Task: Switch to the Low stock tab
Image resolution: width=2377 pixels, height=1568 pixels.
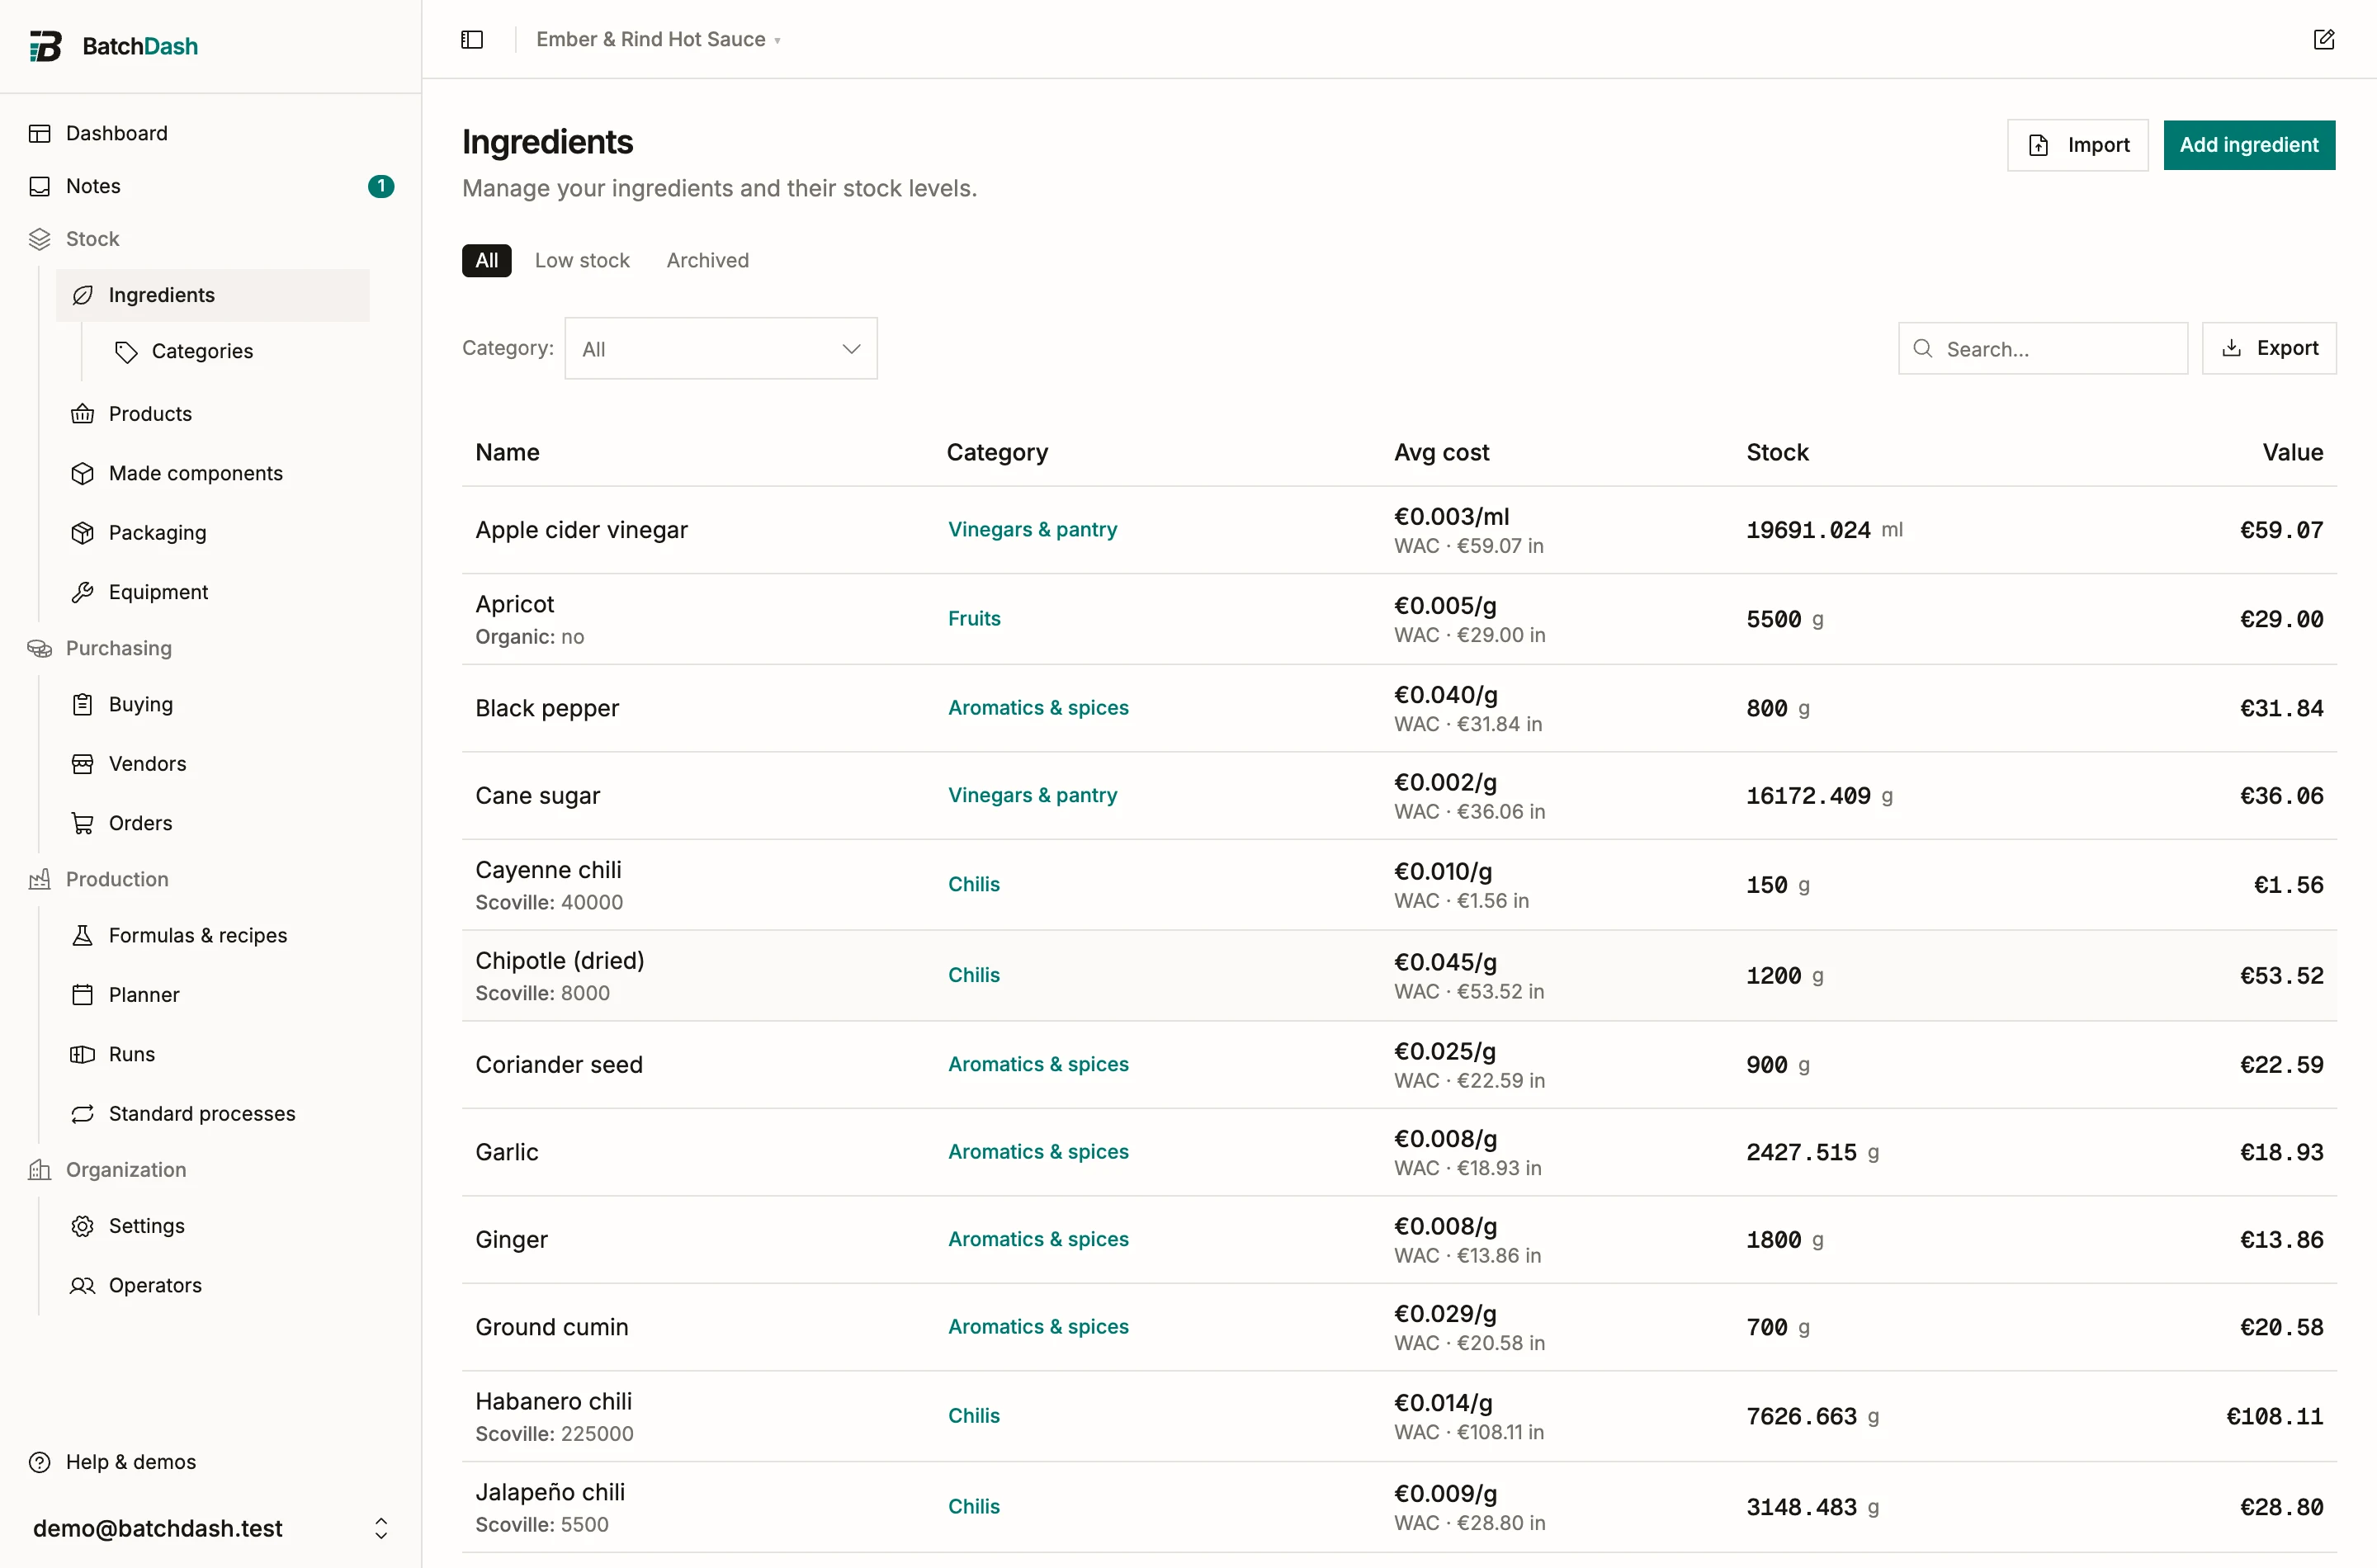Action: tap(582, 260)
